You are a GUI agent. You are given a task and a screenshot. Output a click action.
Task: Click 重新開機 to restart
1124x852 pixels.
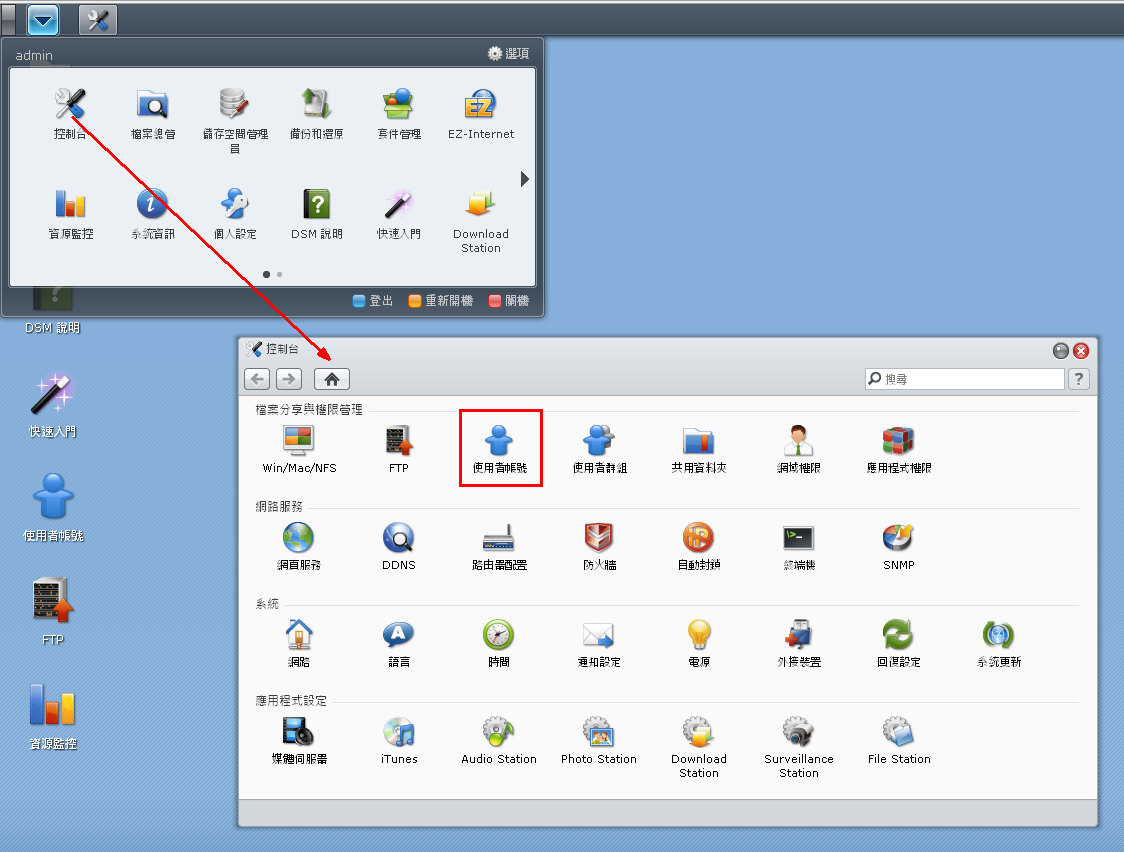tap(440, 300)
